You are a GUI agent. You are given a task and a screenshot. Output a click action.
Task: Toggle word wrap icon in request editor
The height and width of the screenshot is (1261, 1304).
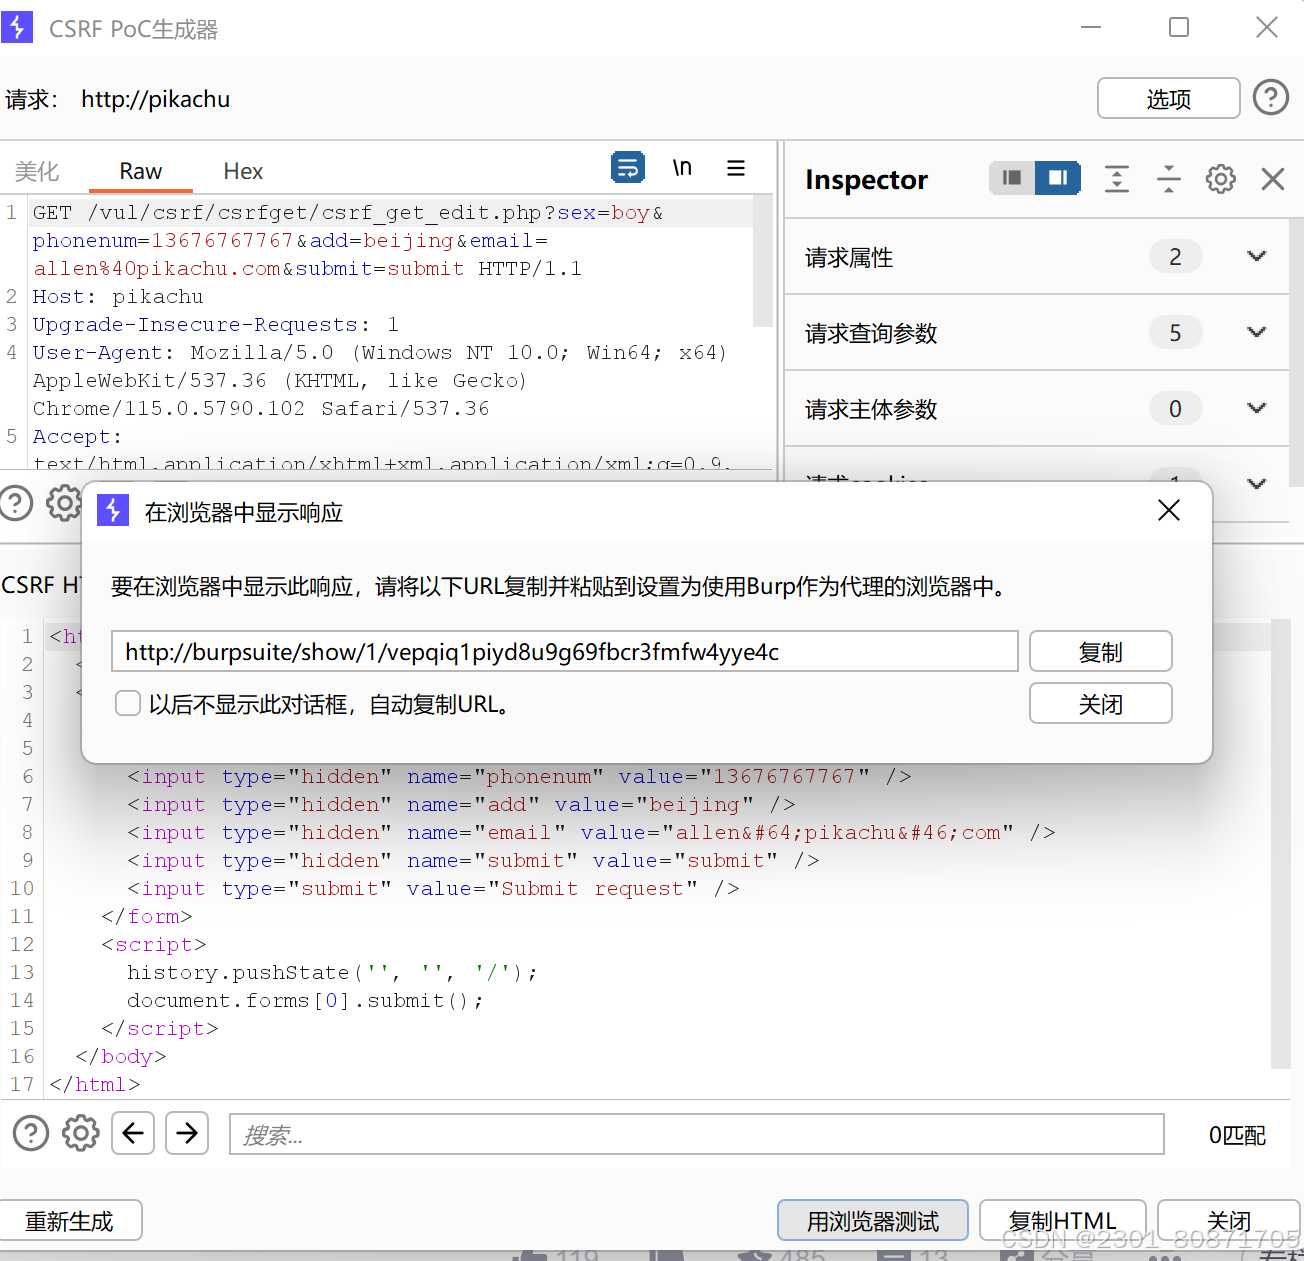(x=628, y=167)
